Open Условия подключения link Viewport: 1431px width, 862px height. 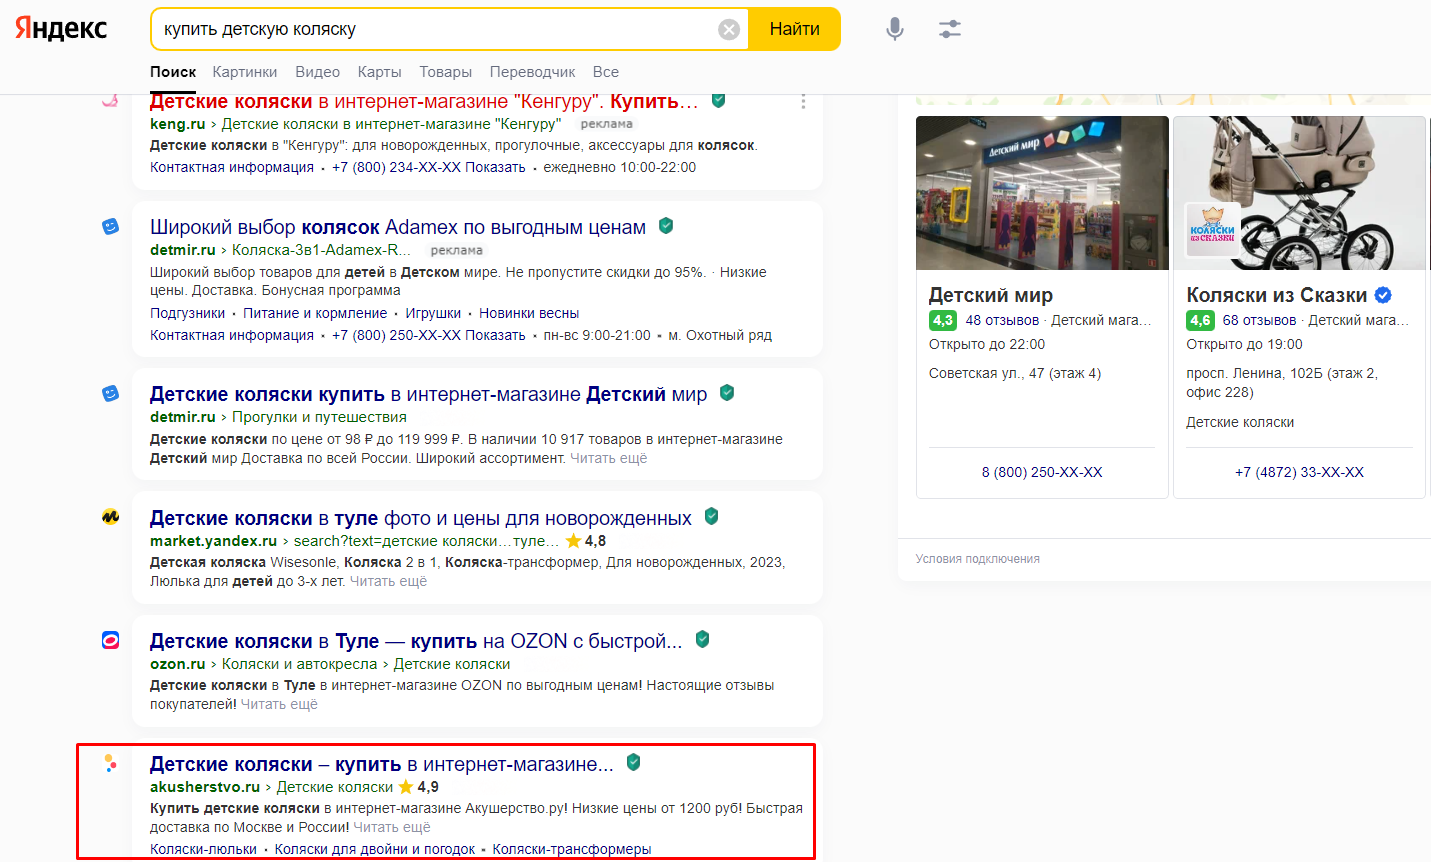(978, 559)
